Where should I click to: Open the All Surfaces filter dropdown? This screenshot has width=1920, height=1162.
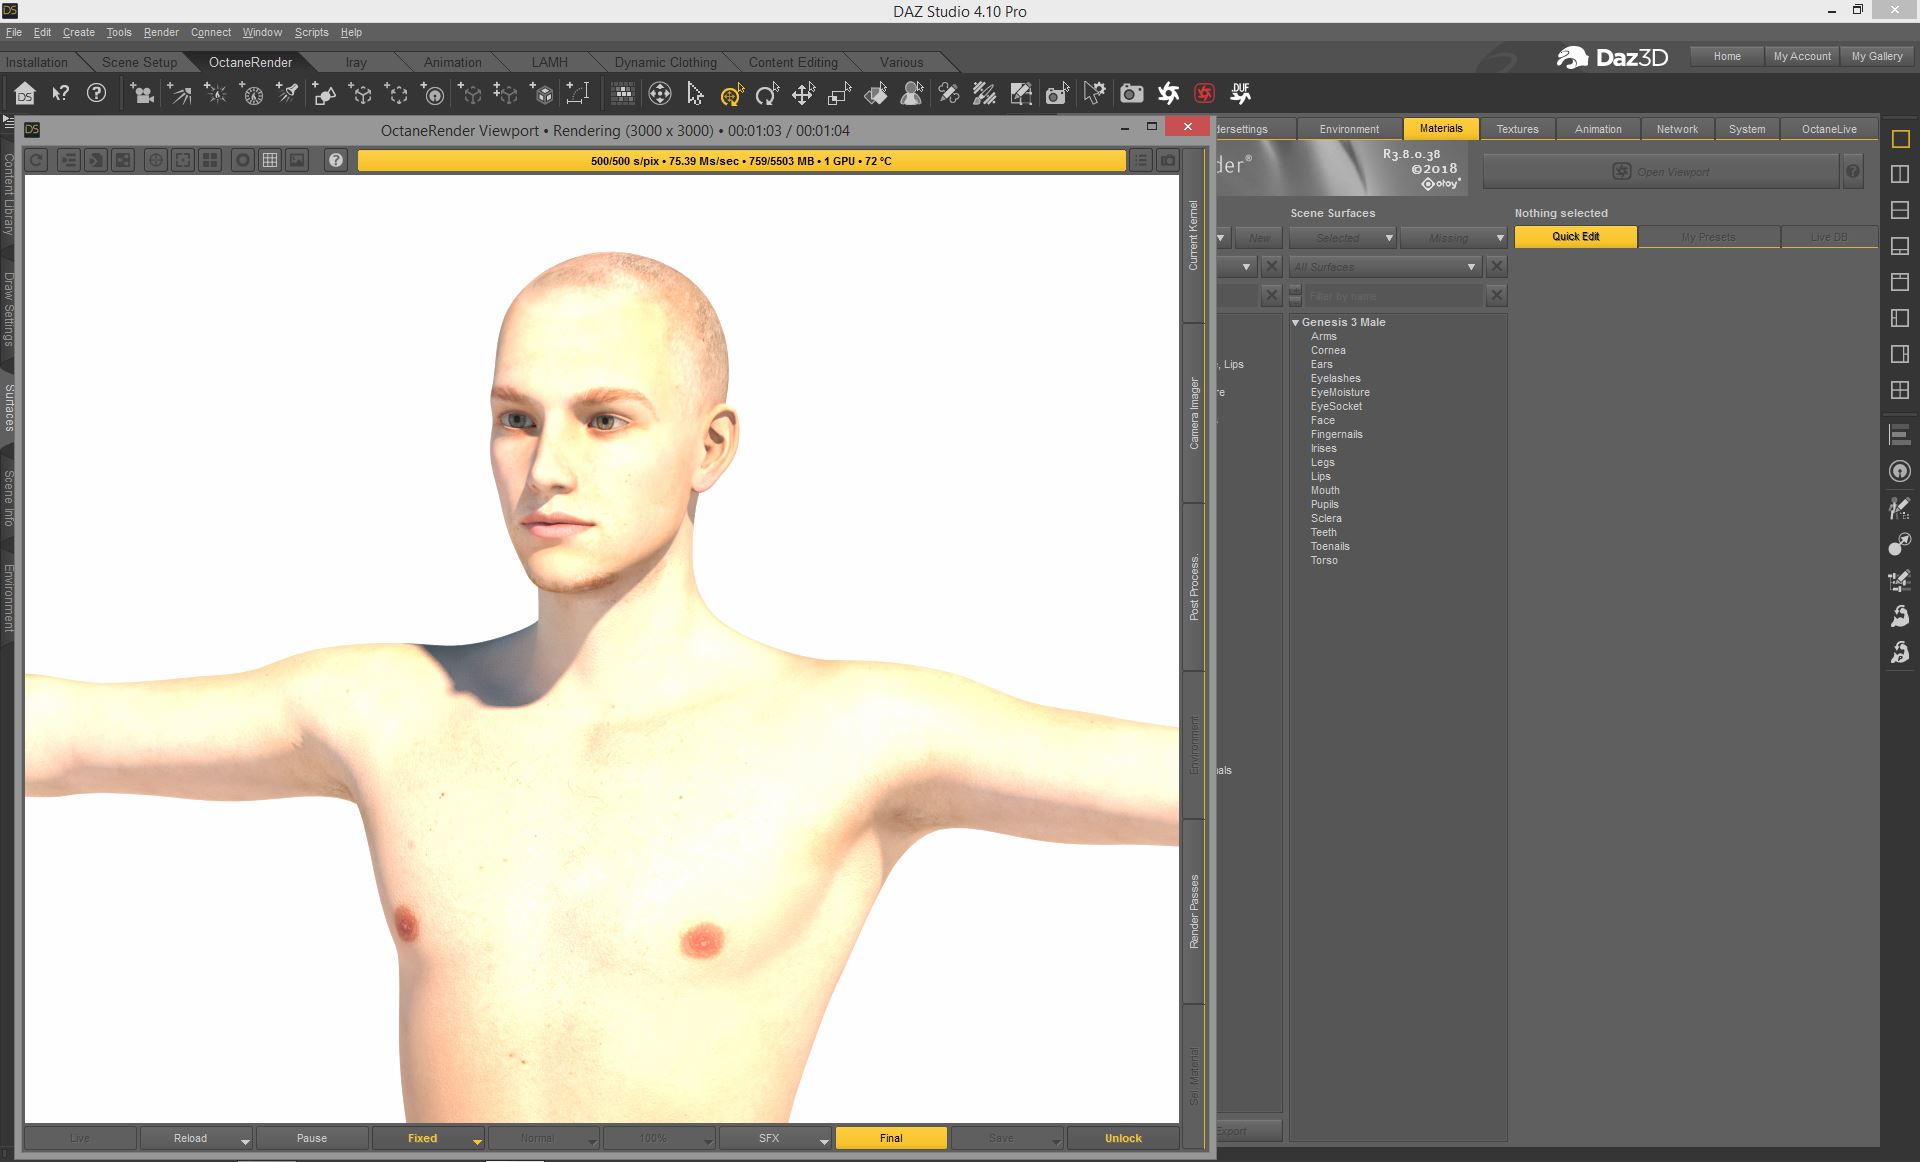[1471, 267]
